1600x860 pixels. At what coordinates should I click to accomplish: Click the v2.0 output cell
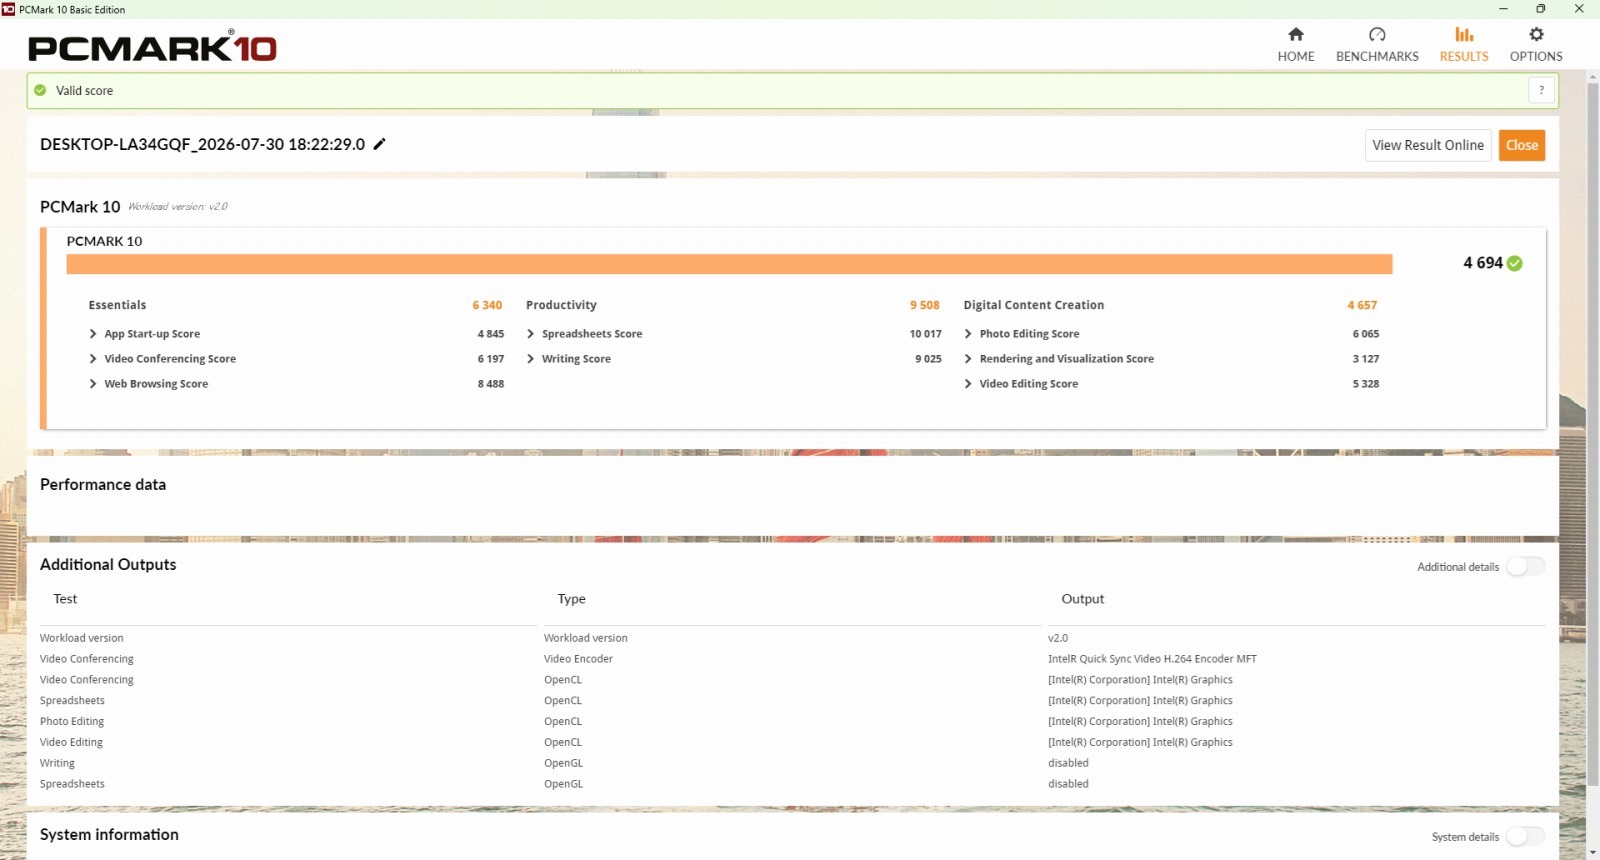1058,638
